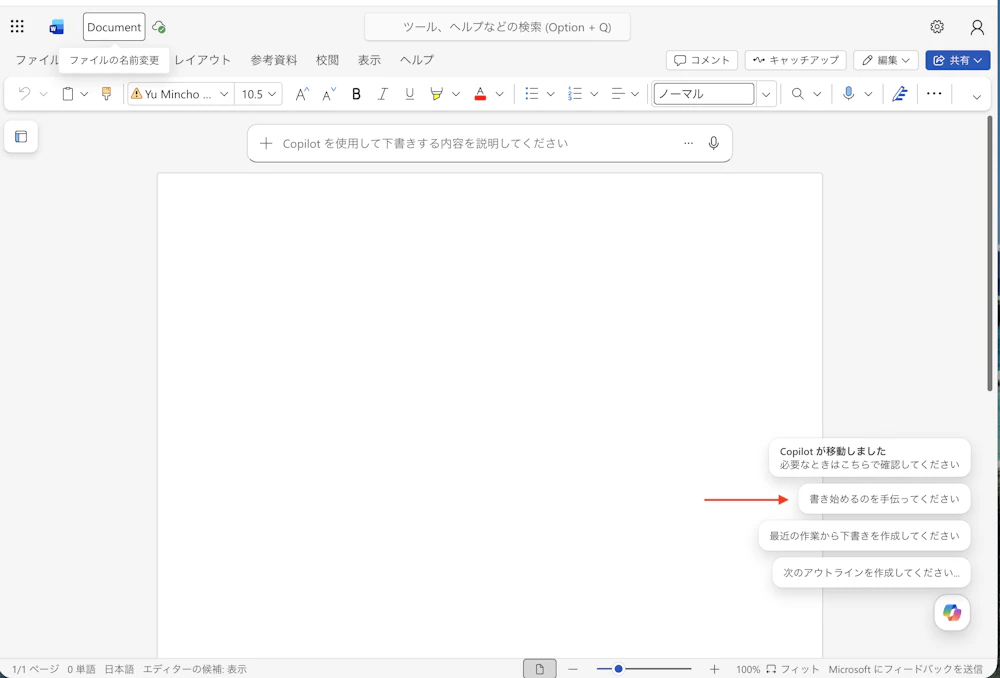The height and width of the screenshot is (678, 1000).
Task: Expand the ノーマル styles gallery arrow
Action: (x=767, y=94)
